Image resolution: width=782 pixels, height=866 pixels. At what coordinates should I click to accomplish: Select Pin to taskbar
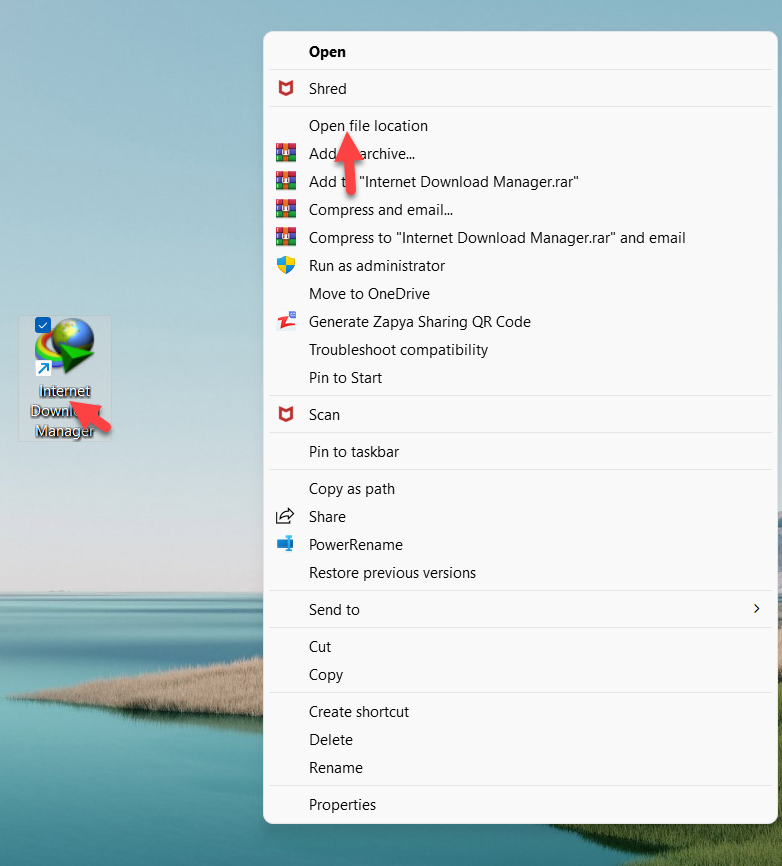coord(353,452)
